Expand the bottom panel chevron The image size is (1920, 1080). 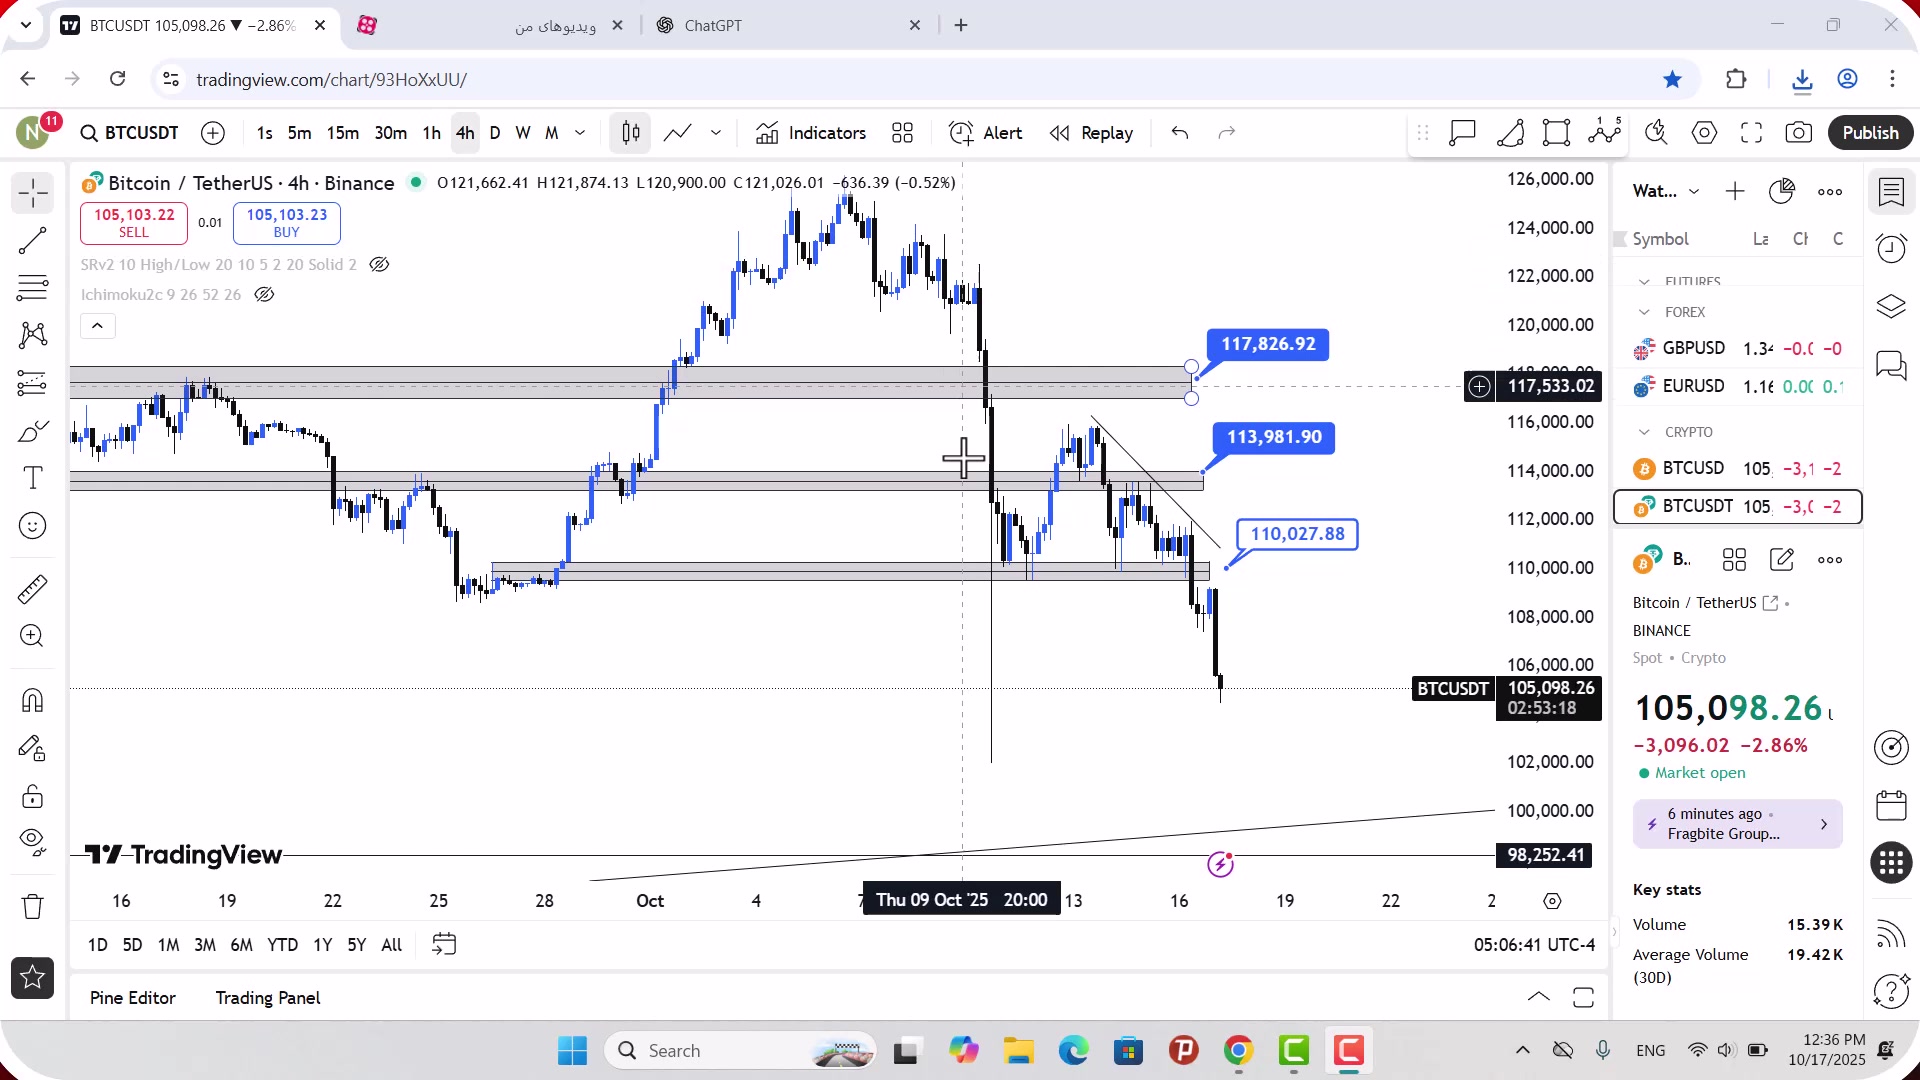(x=1539, y=997)
